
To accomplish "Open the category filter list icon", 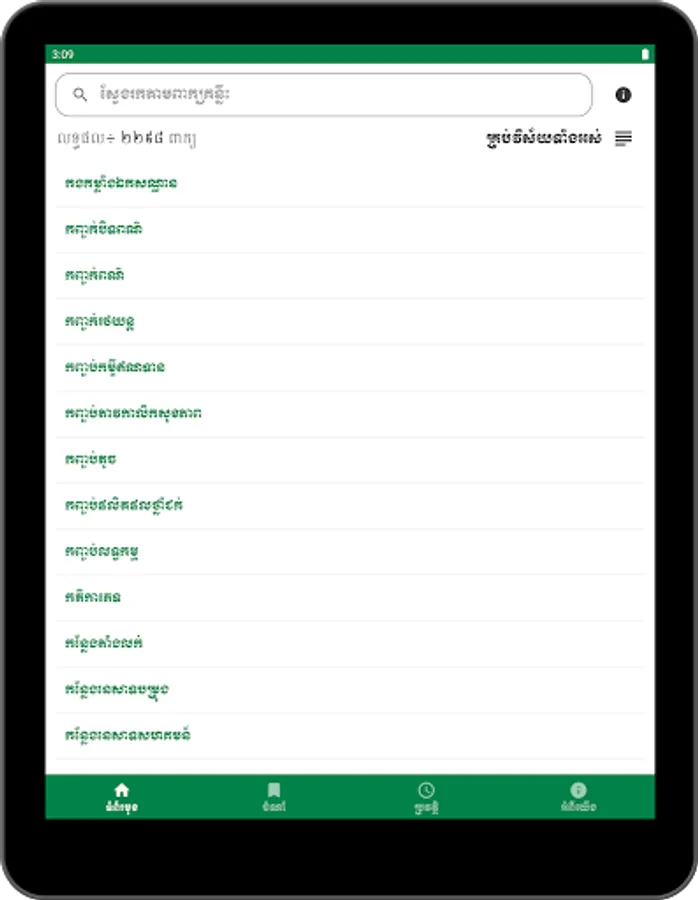I will 623,139.
